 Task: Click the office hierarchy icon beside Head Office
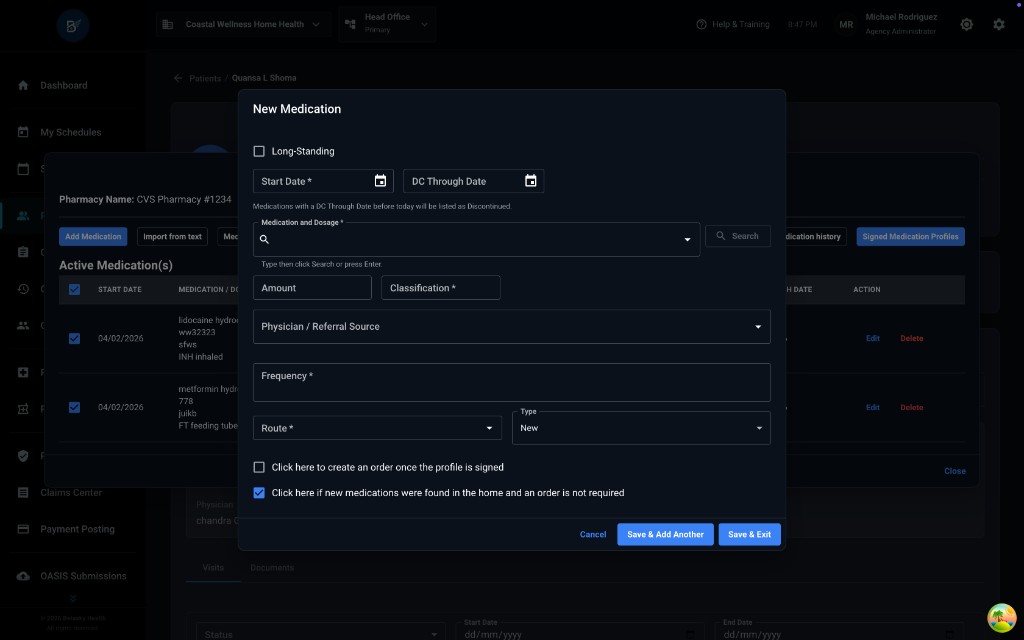(x=350, y=24)
